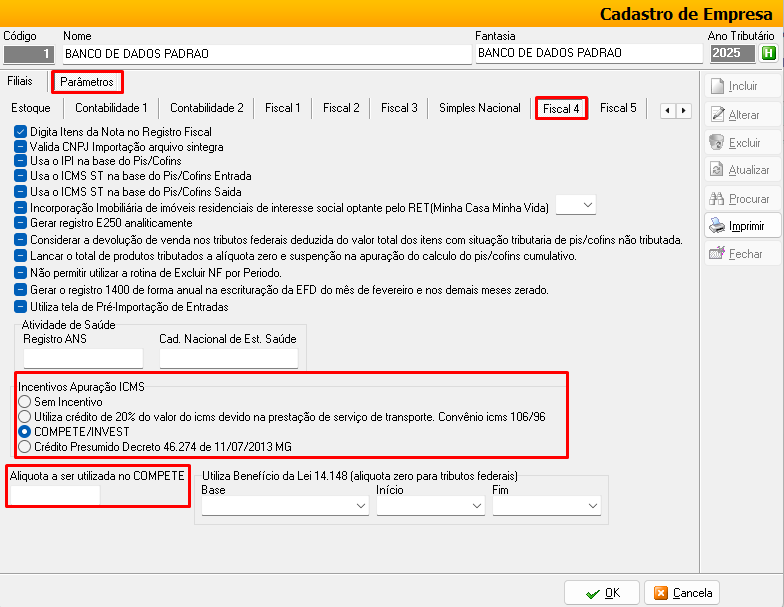
Task: Click the Nome field BANCO DE DADOS PADRAO
Action: click(267, 54)
